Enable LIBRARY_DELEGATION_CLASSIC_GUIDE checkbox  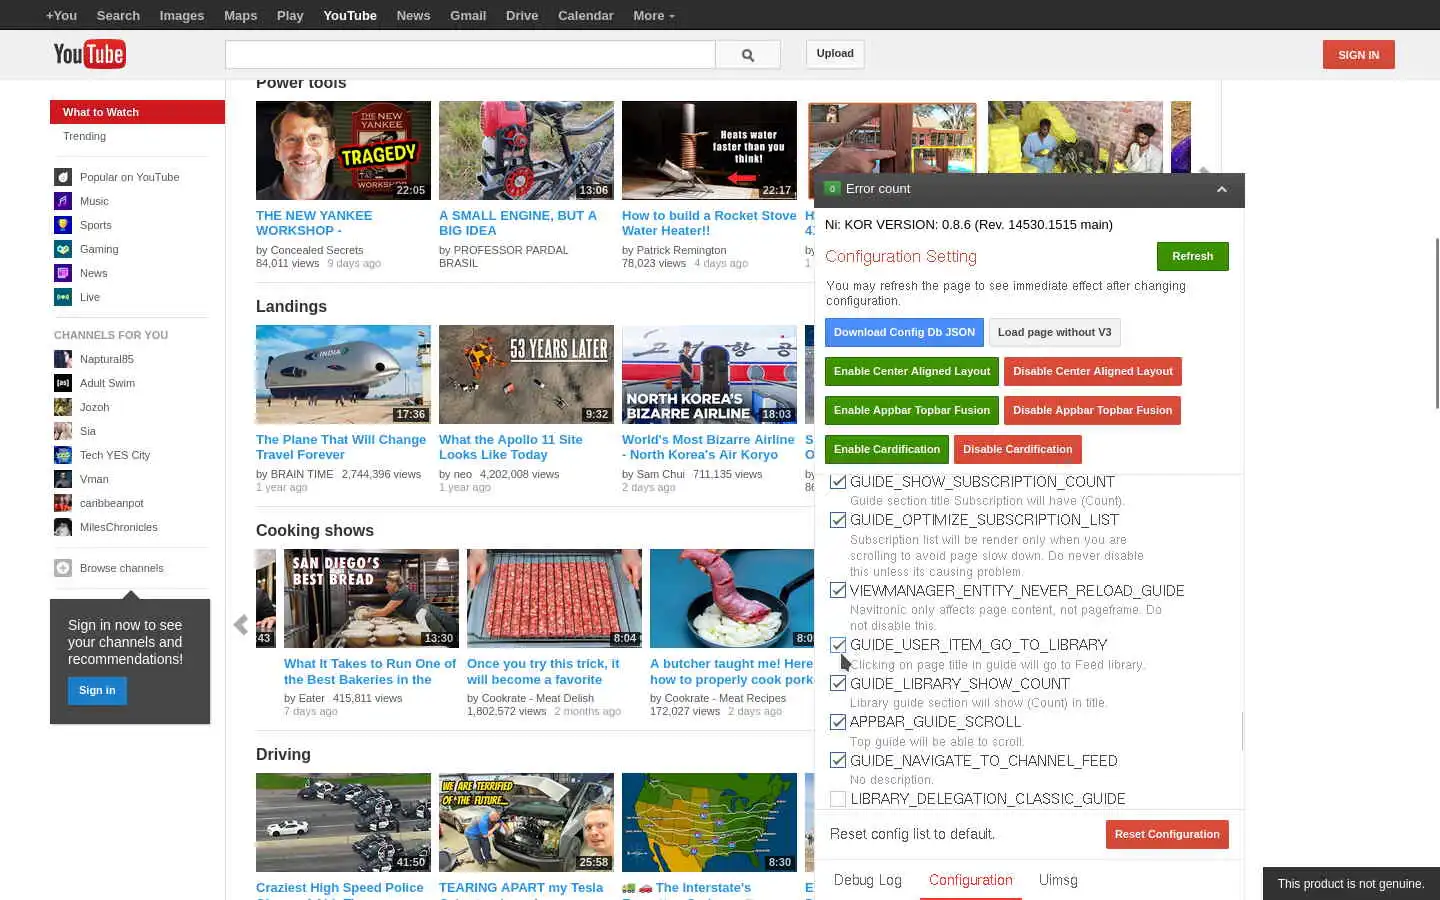point(838,799)
